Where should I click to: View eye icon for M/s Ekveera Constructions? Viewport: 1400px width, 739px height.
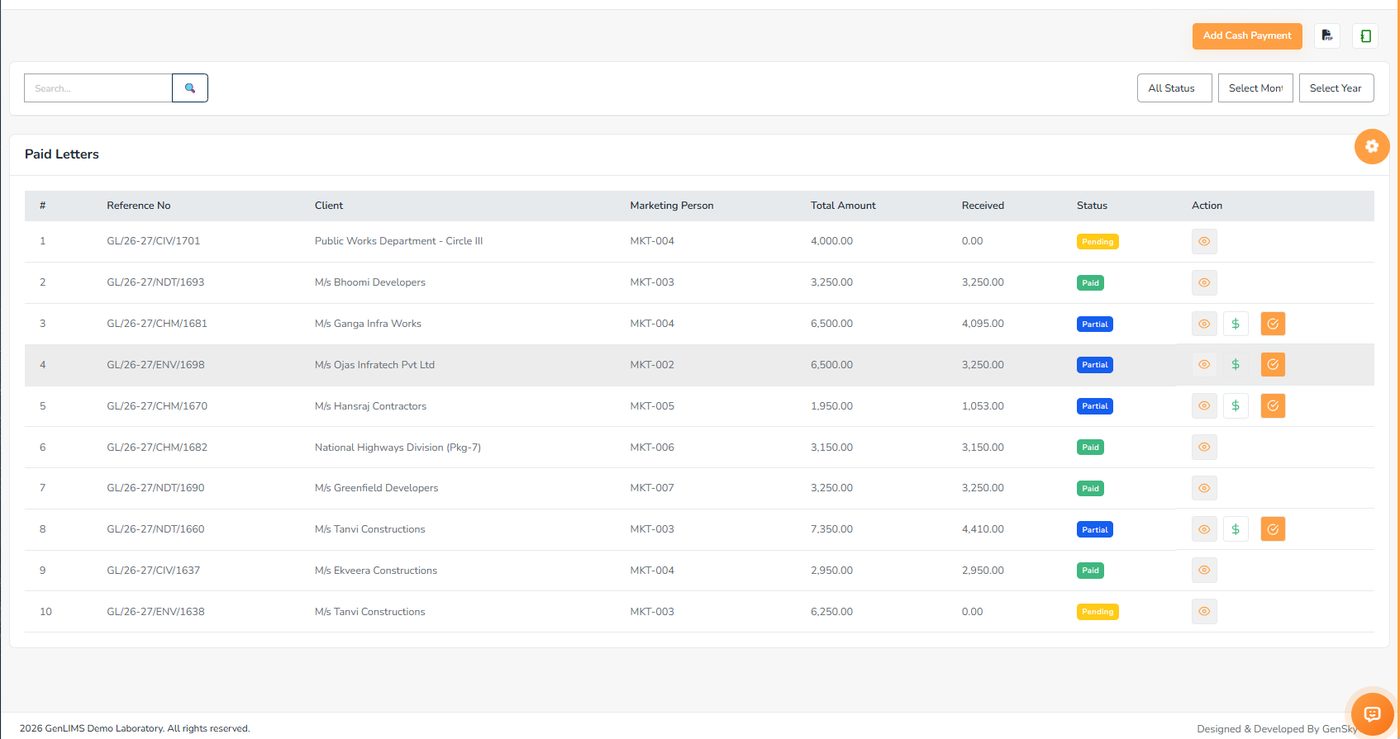click(1204, 570)
